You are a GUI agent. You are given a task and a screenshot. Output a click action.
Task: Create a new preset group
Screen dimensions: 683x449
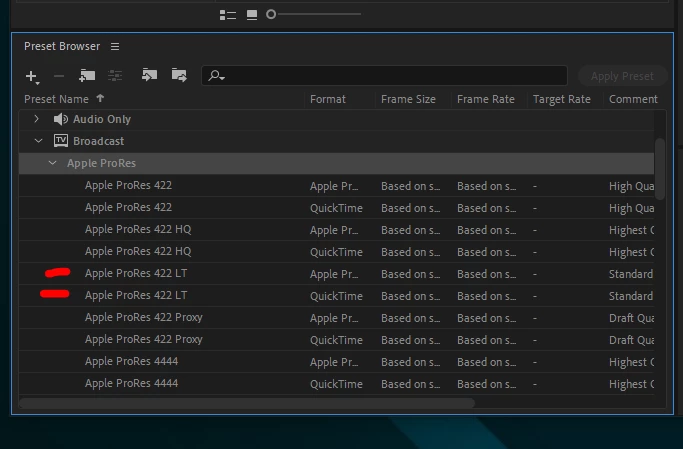click(x=87, y=75)
